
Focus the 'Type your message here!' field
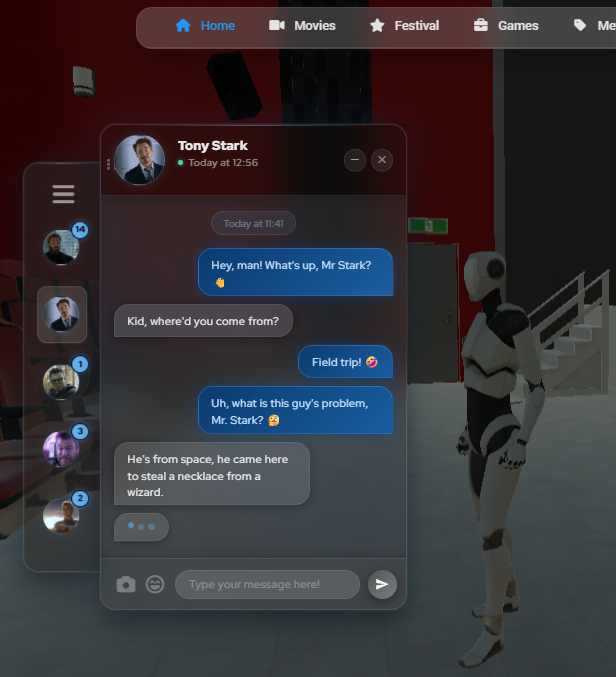pos(267,584)
